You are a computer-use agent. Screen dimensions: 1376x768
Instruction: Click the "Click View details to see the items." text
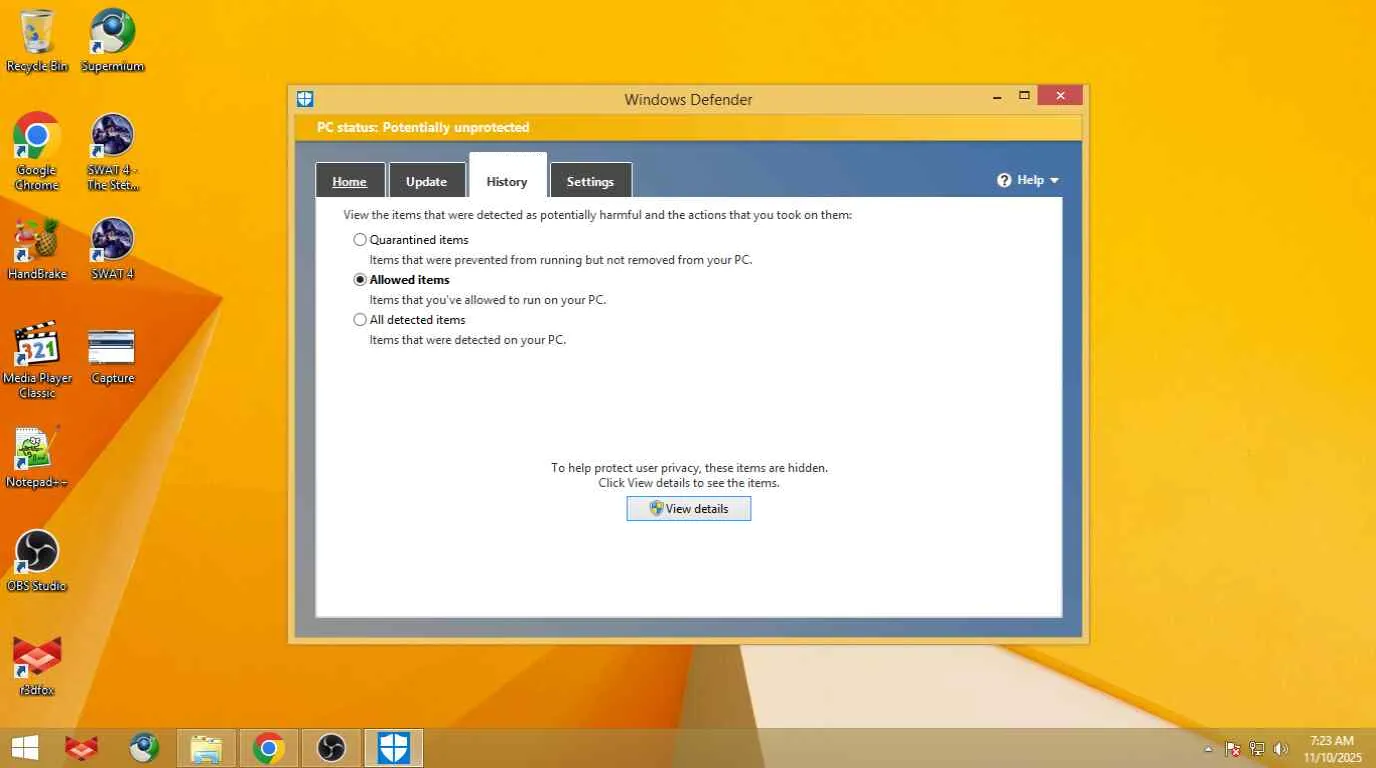(x=689, y=483)
